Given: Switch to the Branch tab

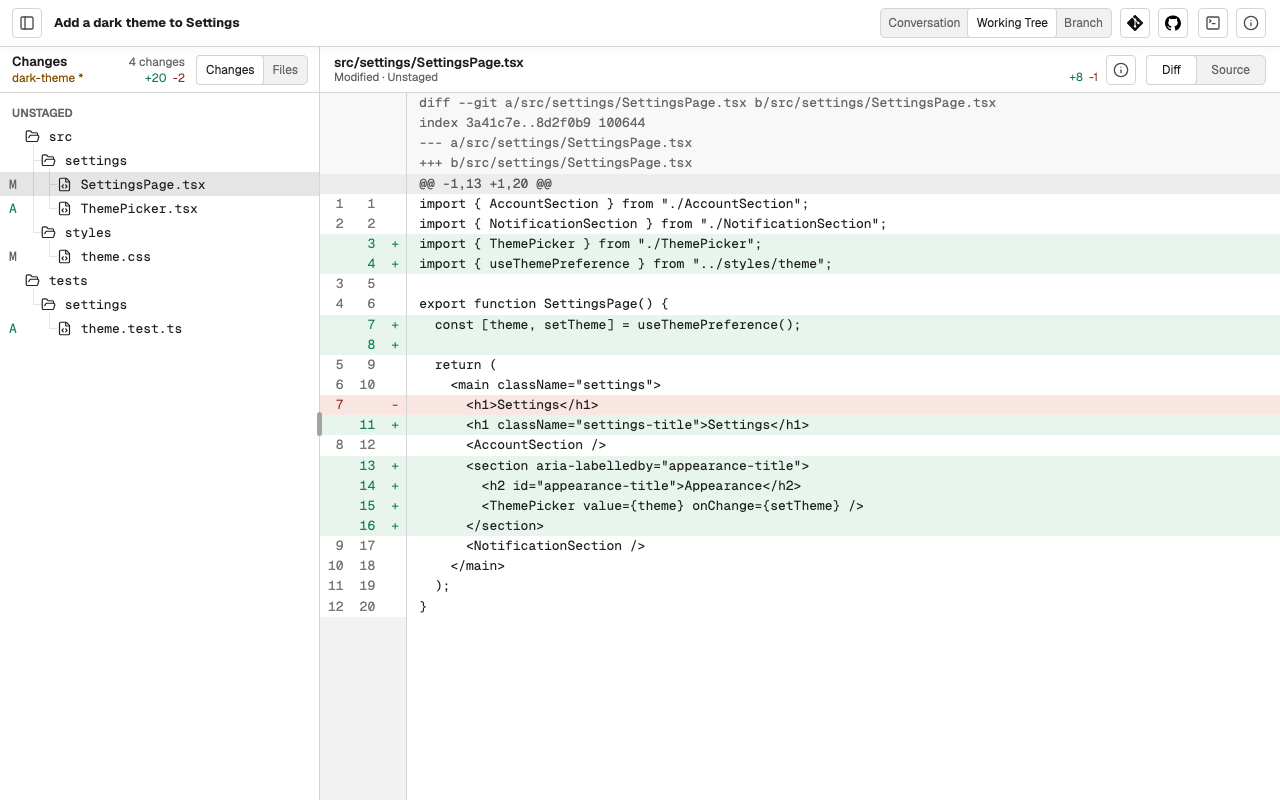Looking at the screenshot, I should [1083, 23].
